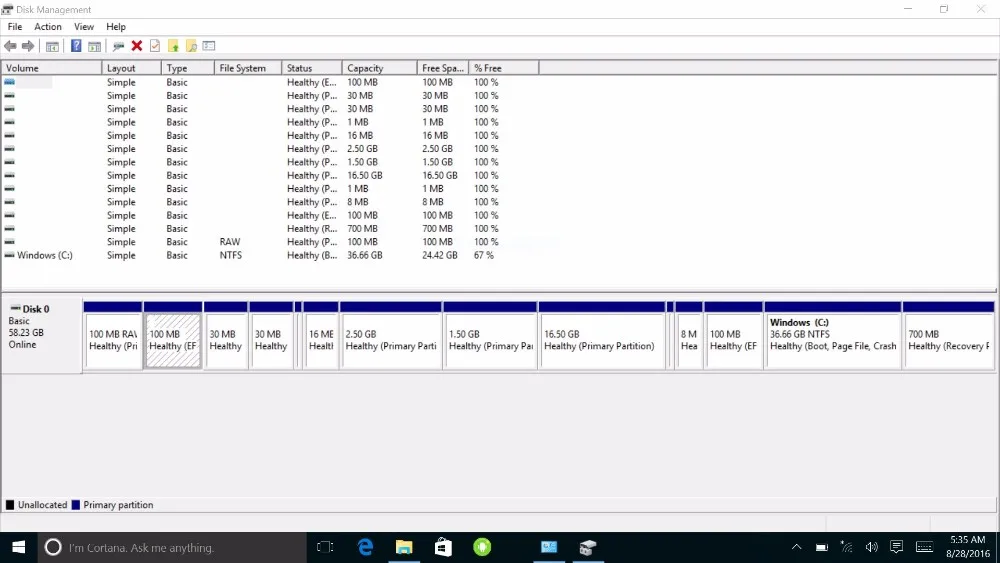1000x563 pixels.
Task: Click the drive icon of the RAW volume row
Action: [9, 242]
